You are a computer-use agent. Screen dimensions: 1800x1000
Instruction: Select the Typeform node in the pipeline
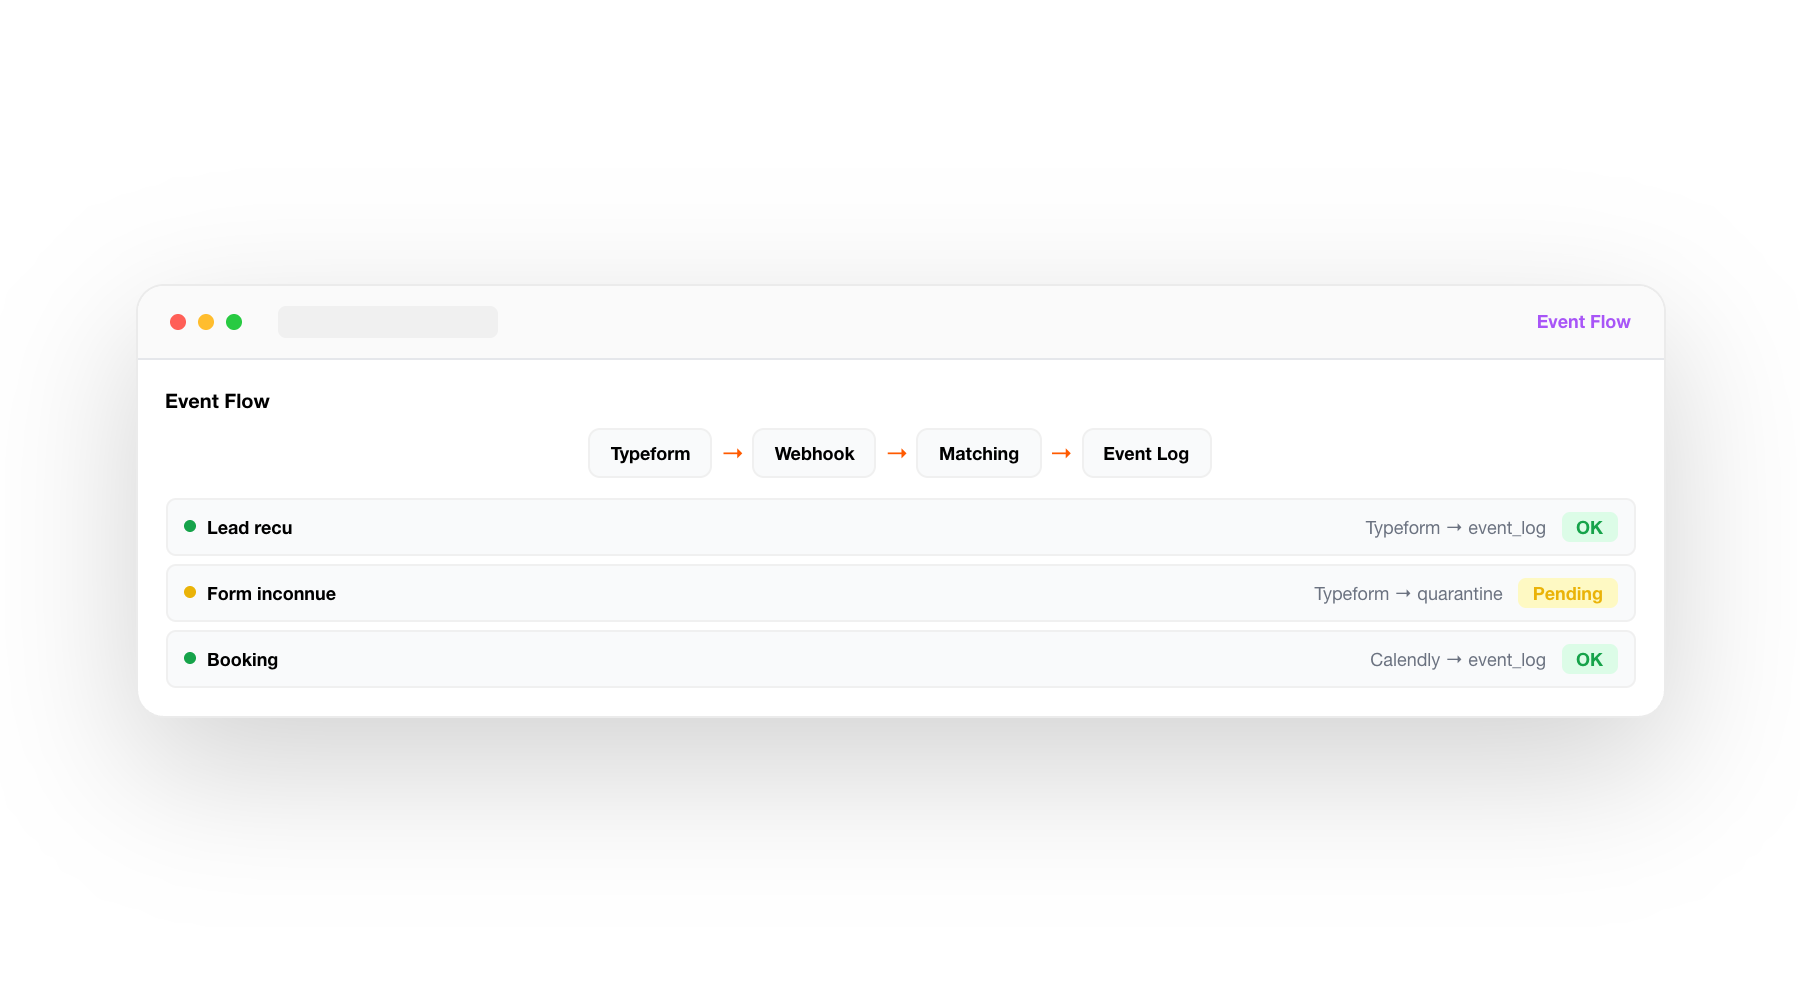coord(649,453)
